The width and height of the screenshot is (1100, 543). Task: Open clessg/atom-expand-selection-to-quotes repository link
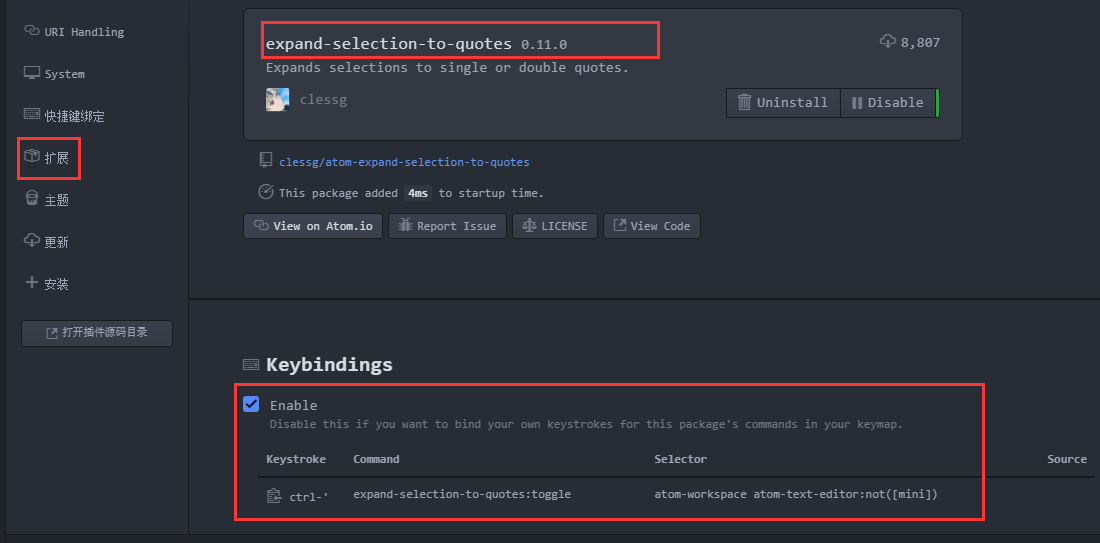(404, 162)
